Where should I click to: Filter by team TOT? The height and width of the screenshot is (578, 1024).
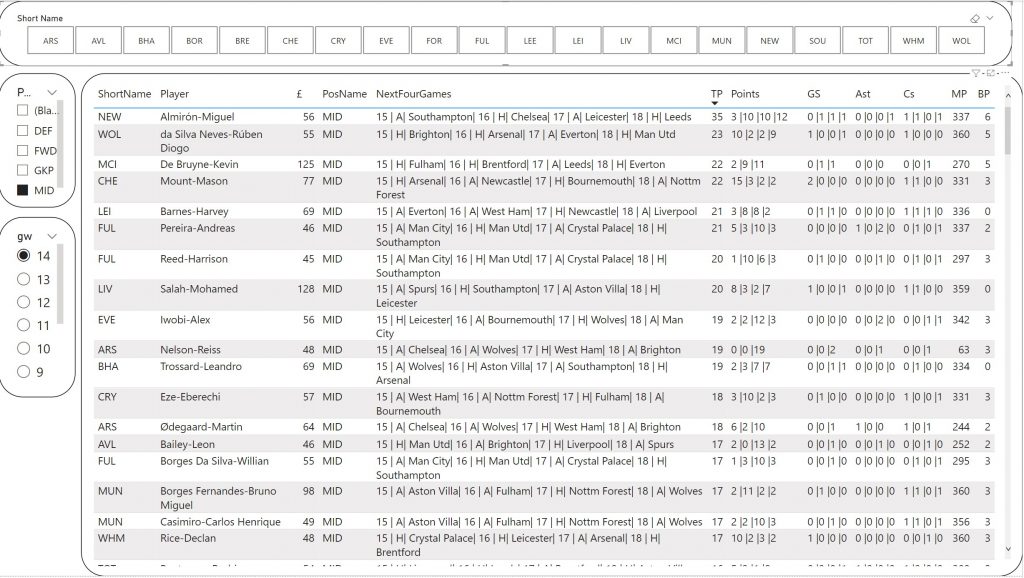coord(865,40)
